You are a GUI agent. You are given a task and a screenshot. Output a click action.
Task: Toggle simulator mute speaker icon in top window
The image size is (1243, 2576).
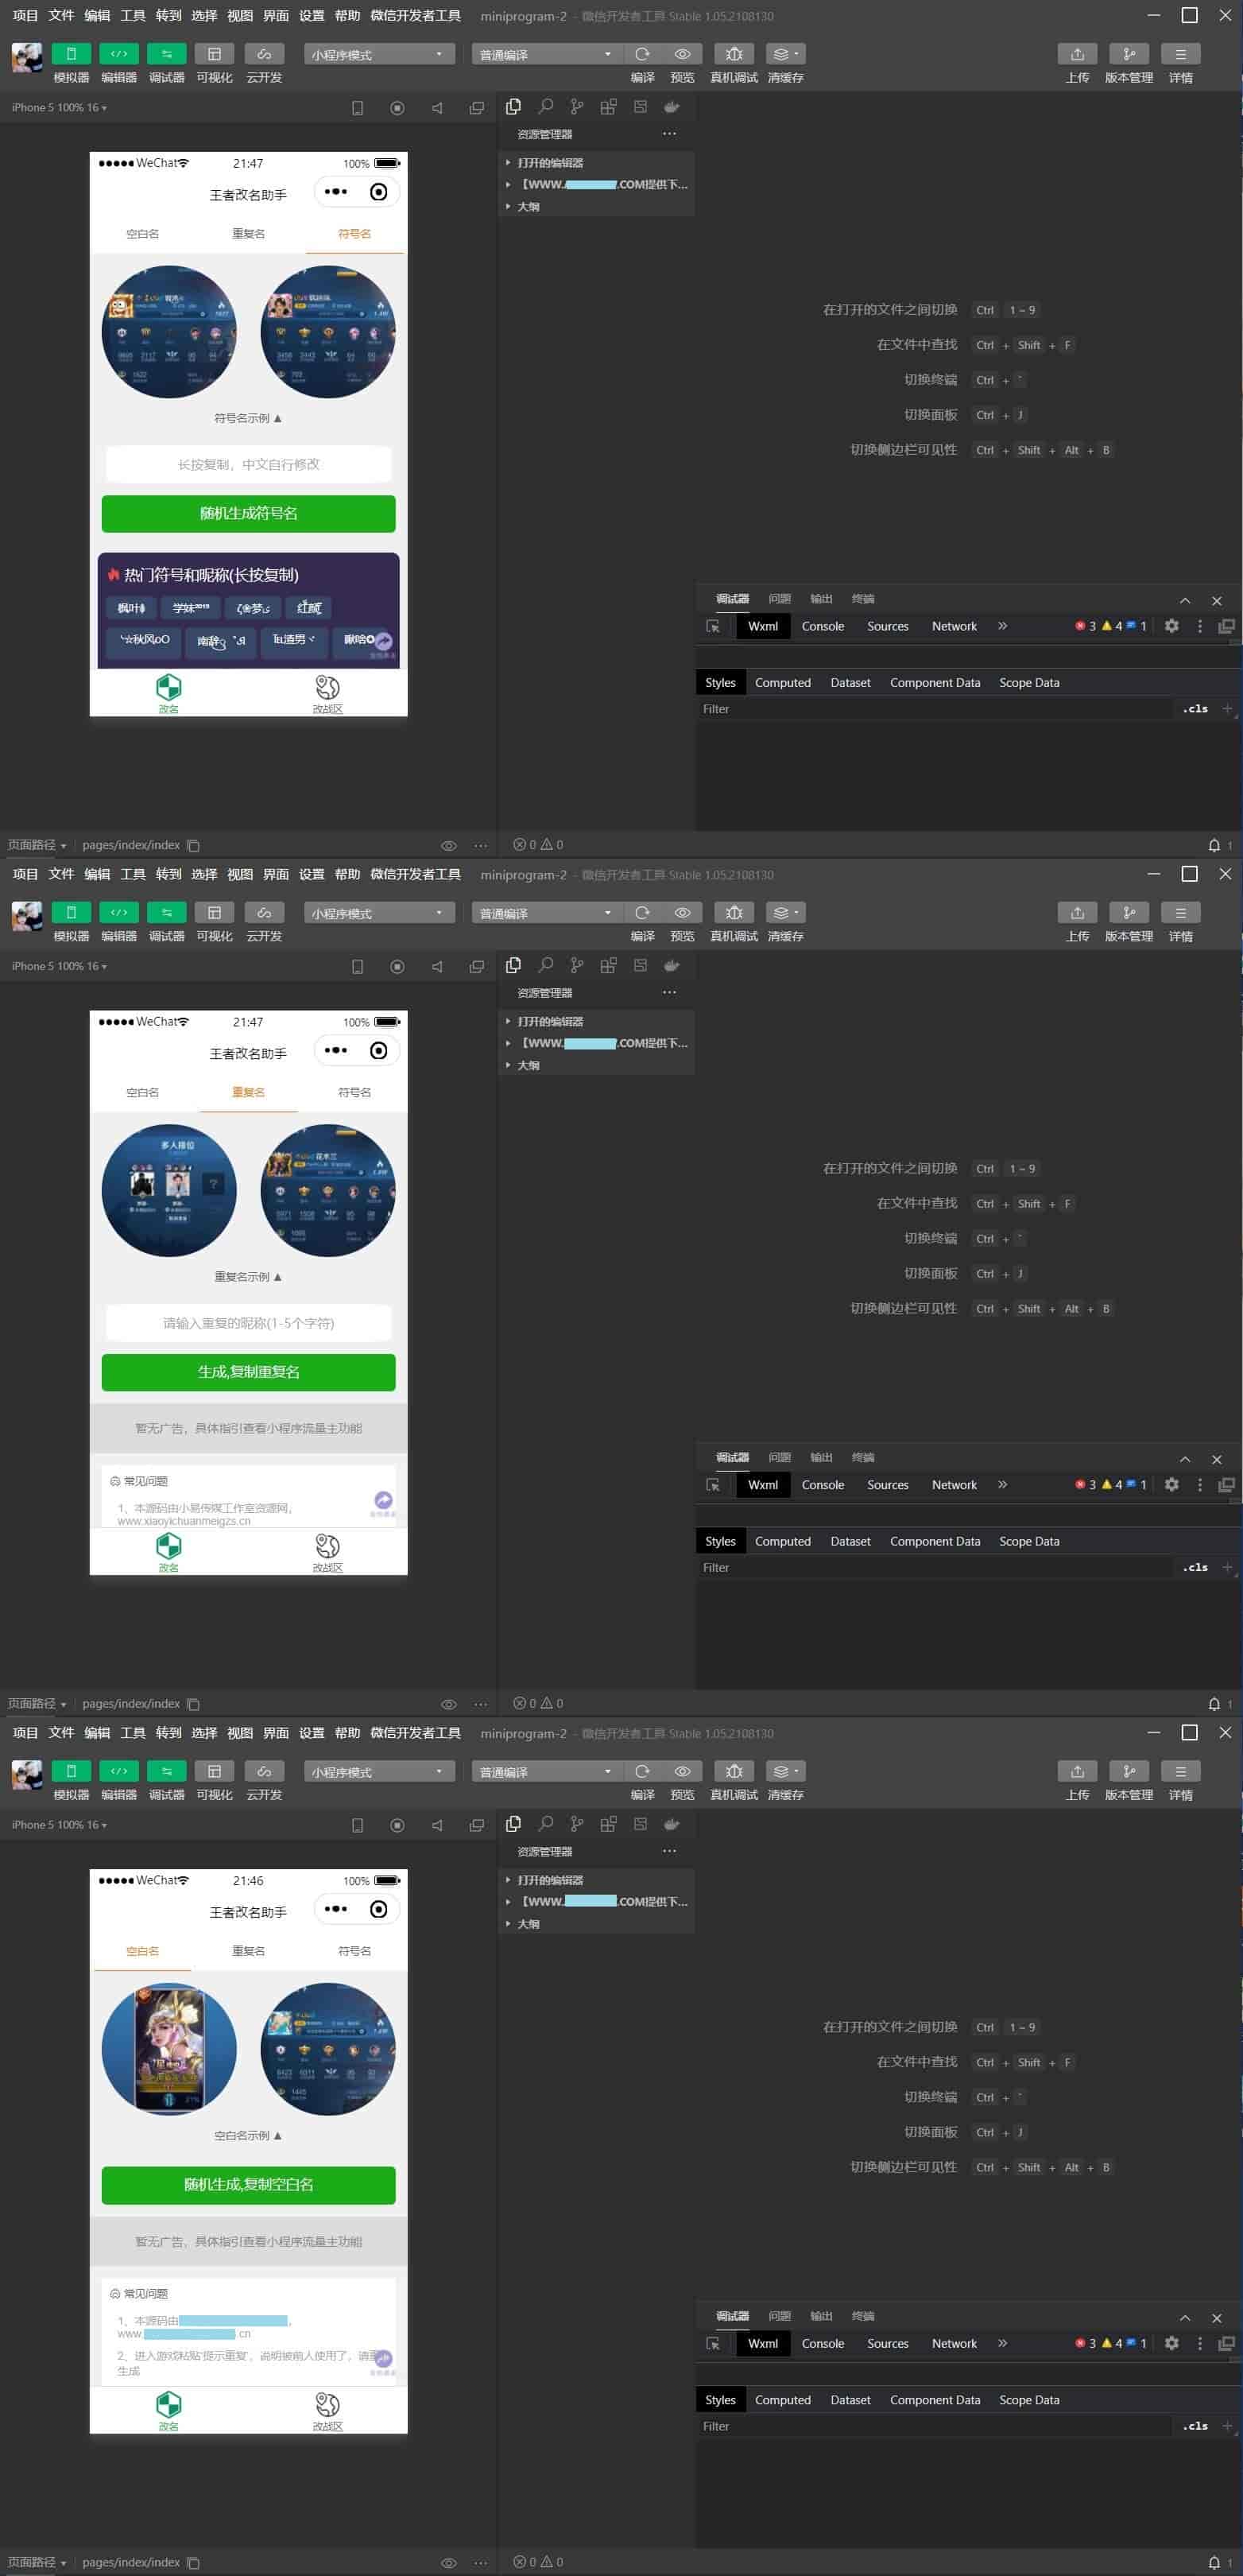[437, 108]
